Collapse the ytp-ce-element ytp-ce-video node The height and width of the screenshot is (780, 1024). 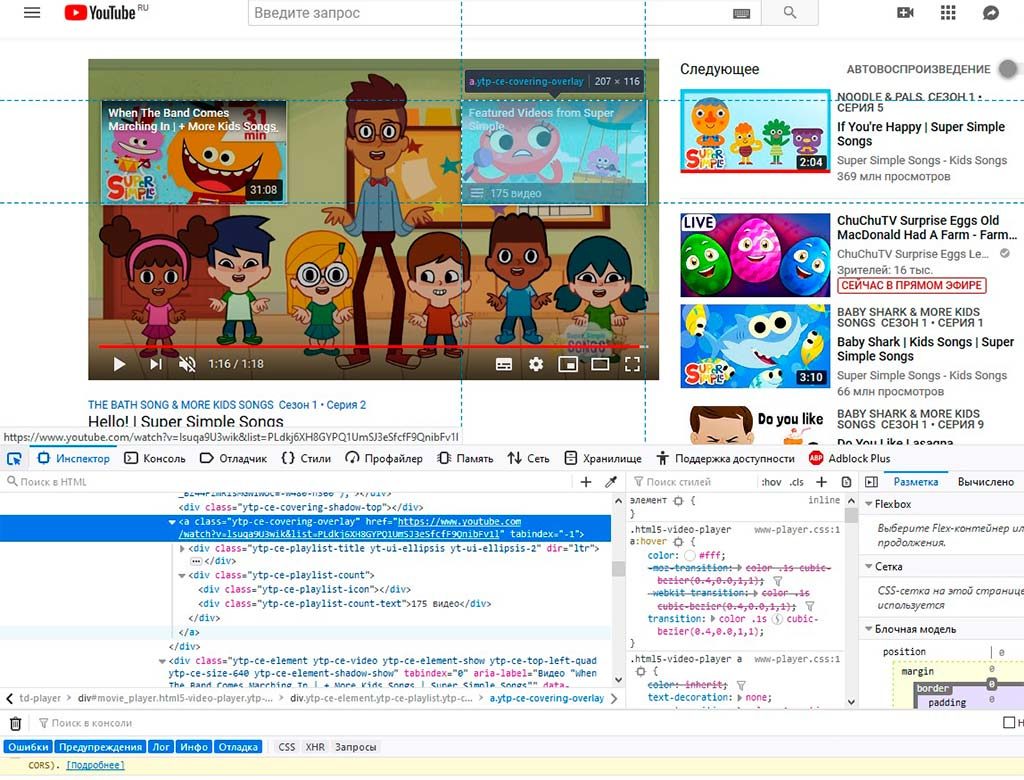(162, 661)
